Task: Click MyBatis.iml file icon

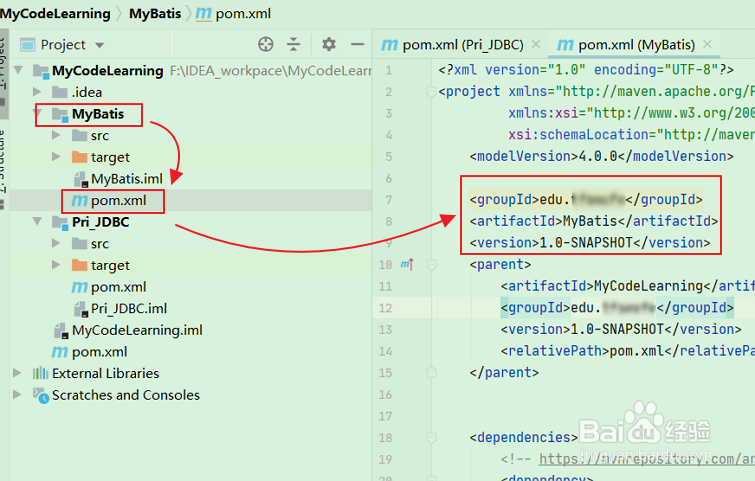Action: click(80, 179)
